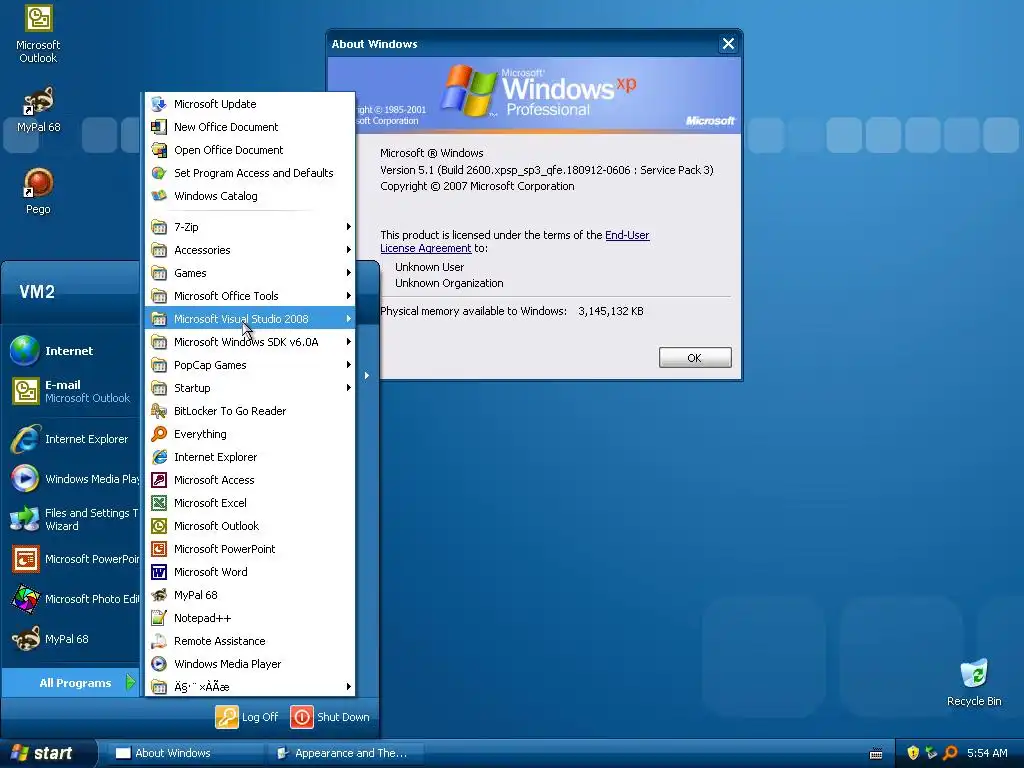
Task: Launch Microsoft Excel
Action: pyautogui.click(x=249, y=503)
